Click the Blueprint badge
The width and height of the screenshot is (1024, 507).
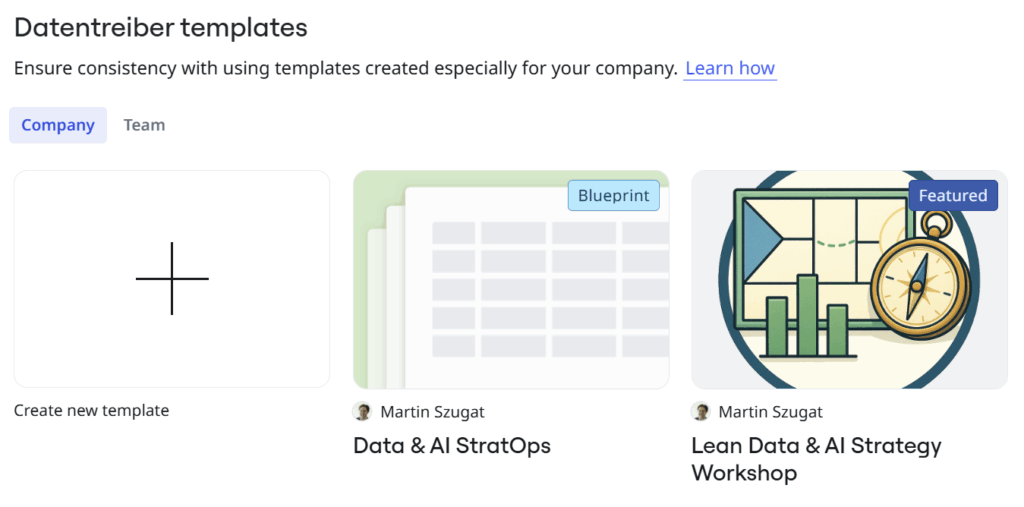(x=614, y=195)
